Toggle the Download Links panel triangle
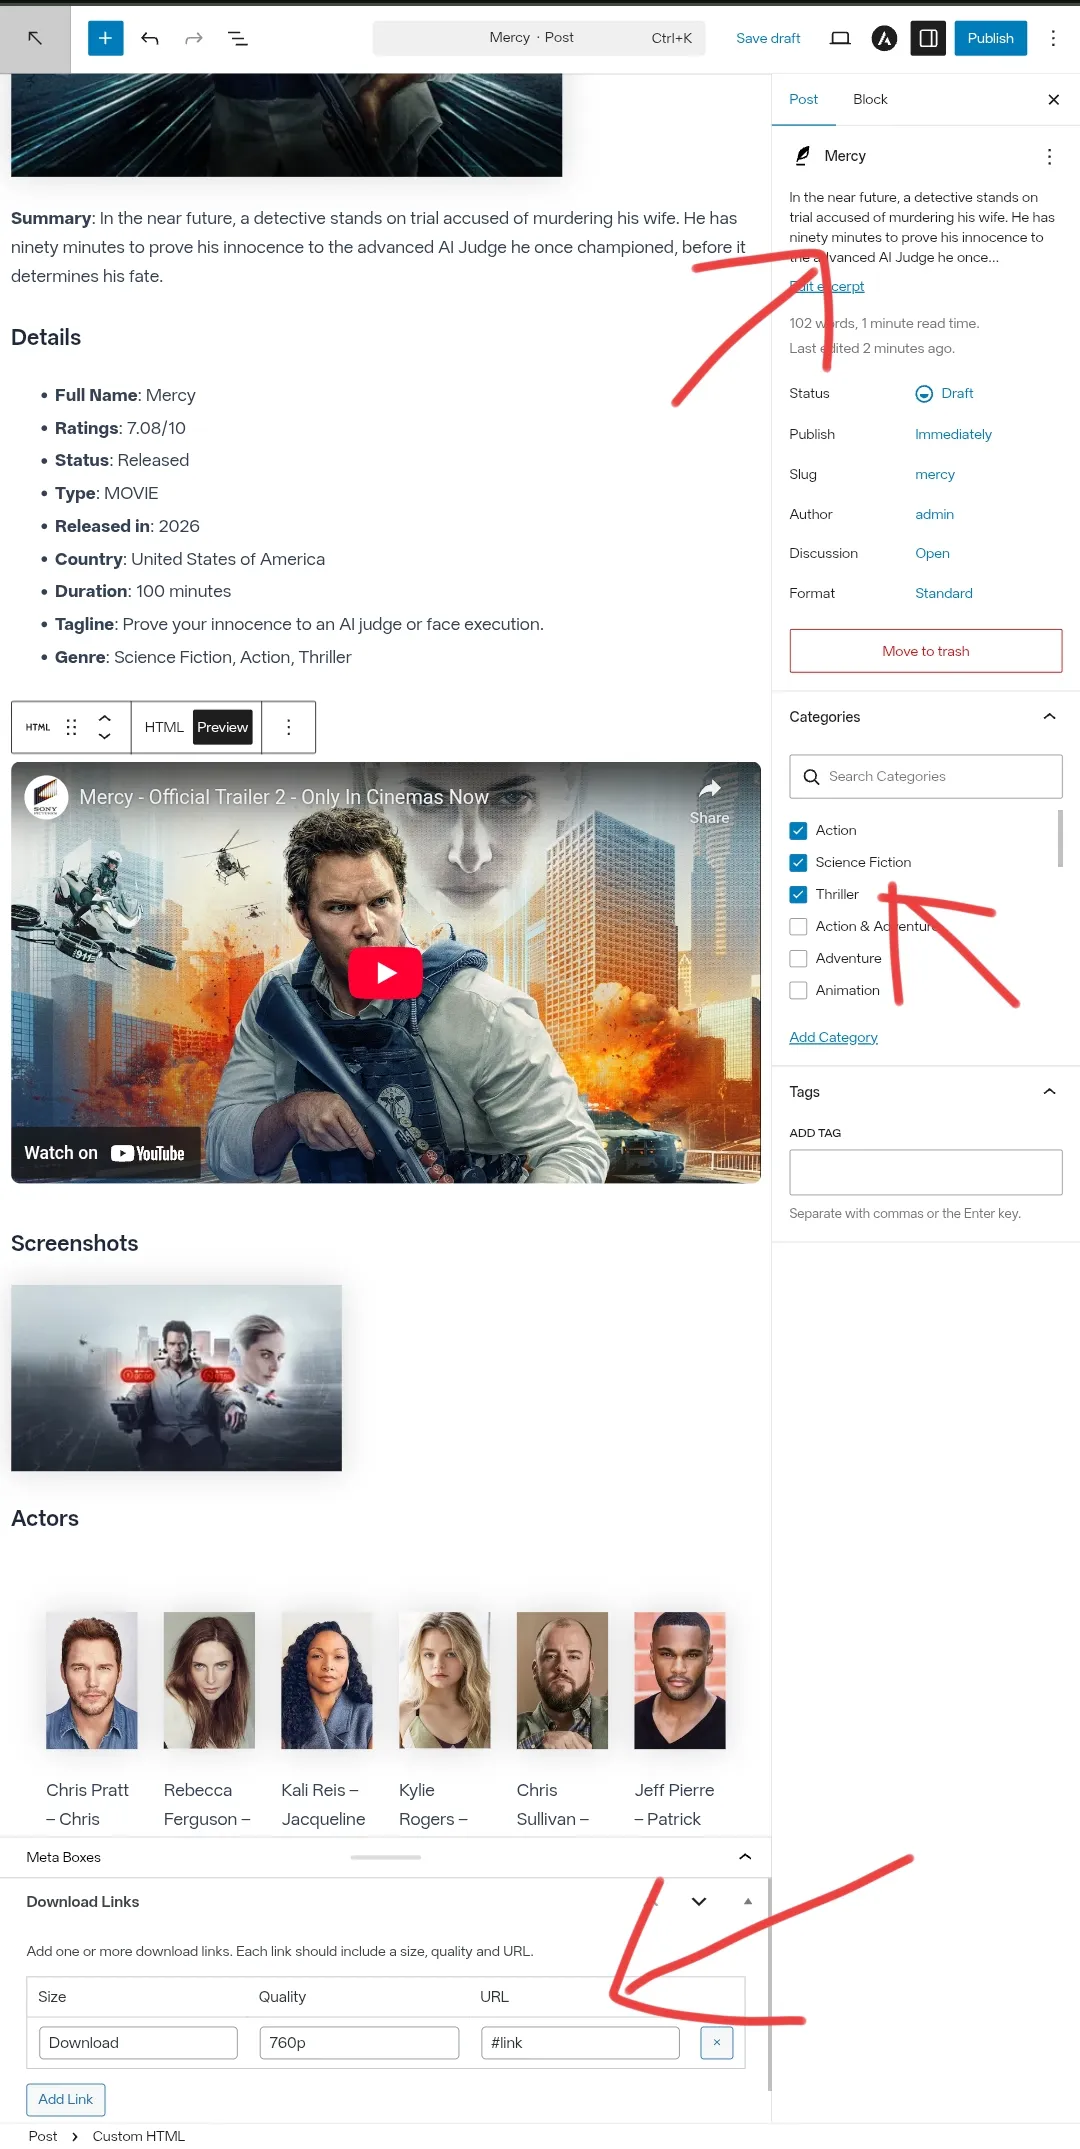Screen dimensions: 1080x2149 [748, 1902]
